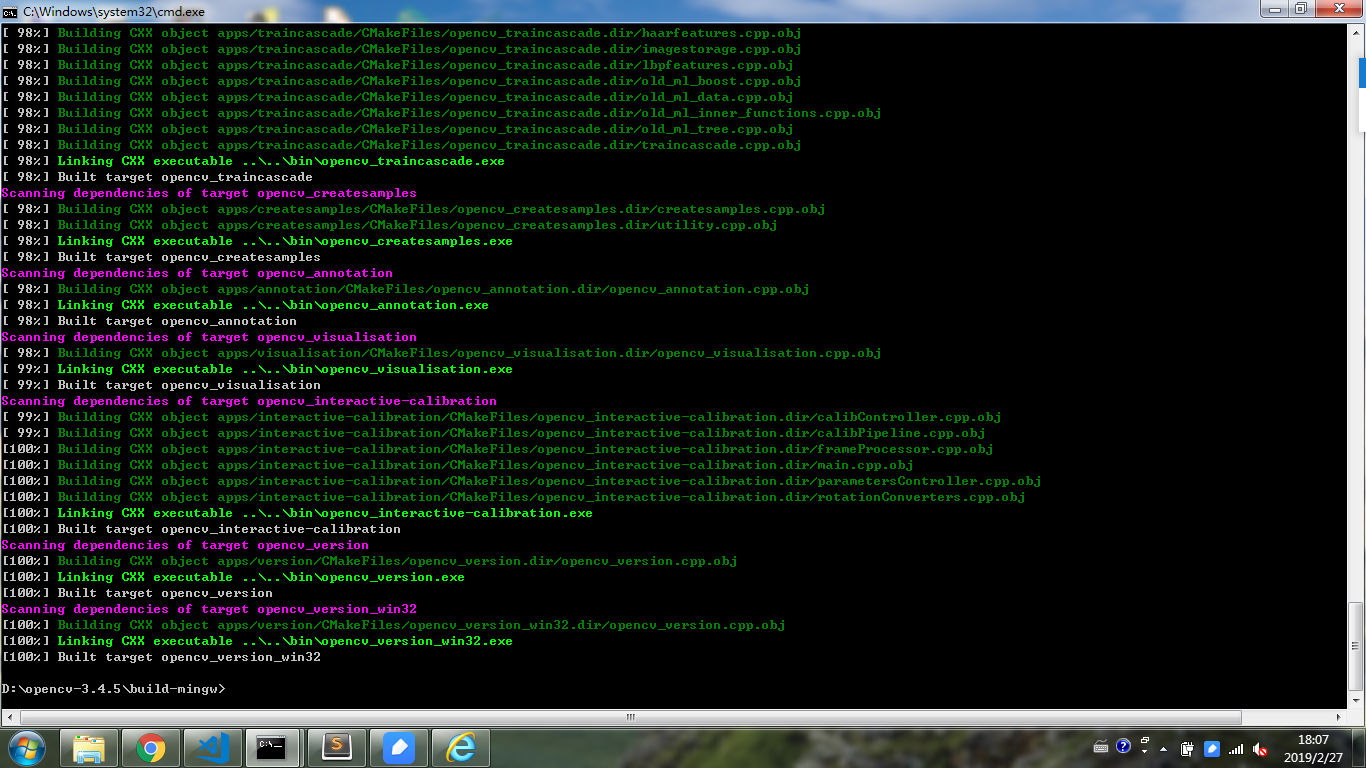Open the blue pen note tray icon

coord(1212,748)
